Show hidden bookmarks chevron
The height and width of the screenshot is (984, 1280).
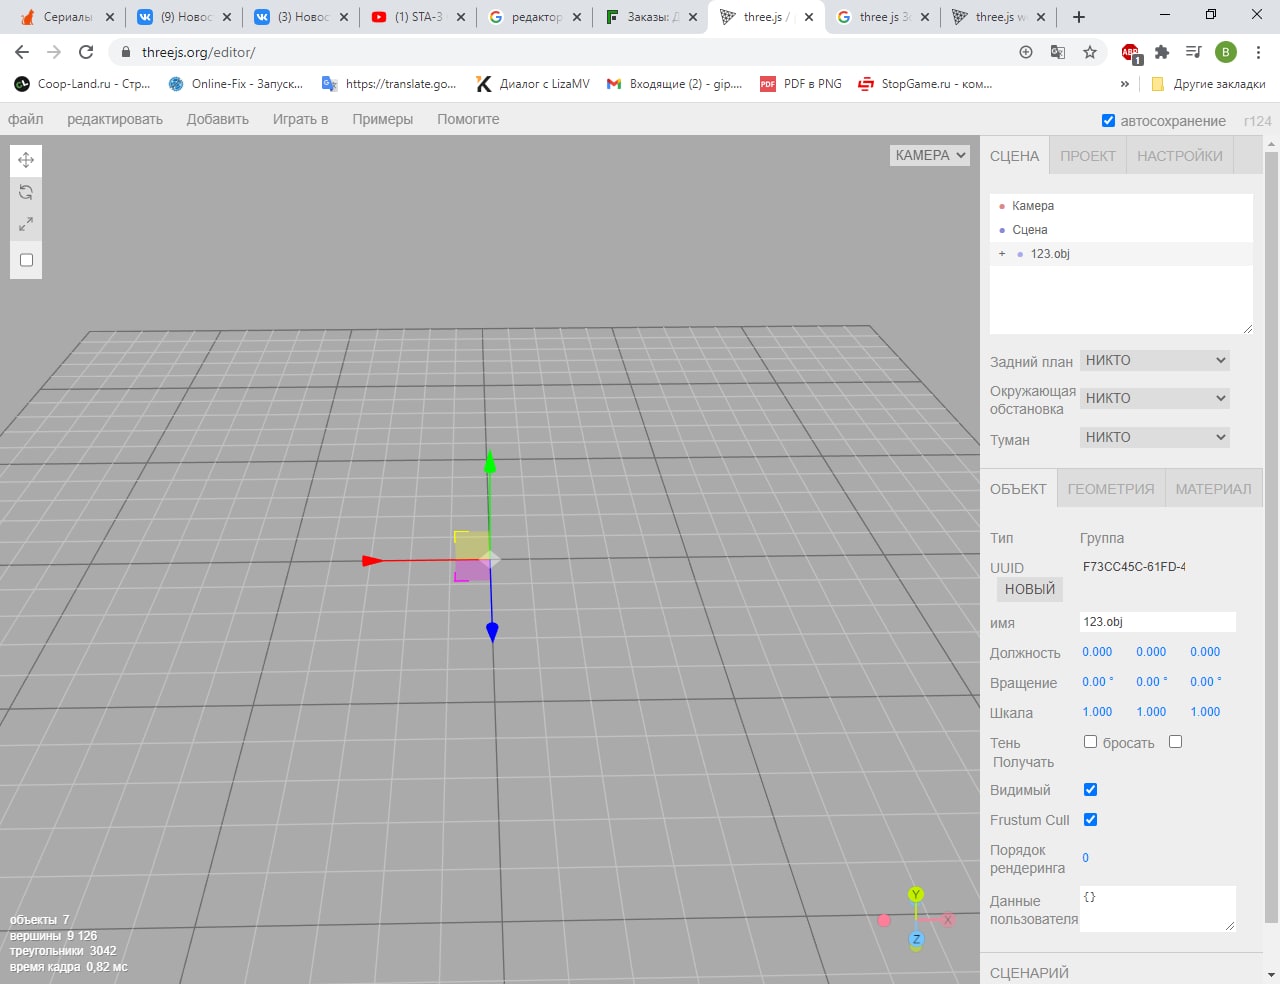(1125, 84)
